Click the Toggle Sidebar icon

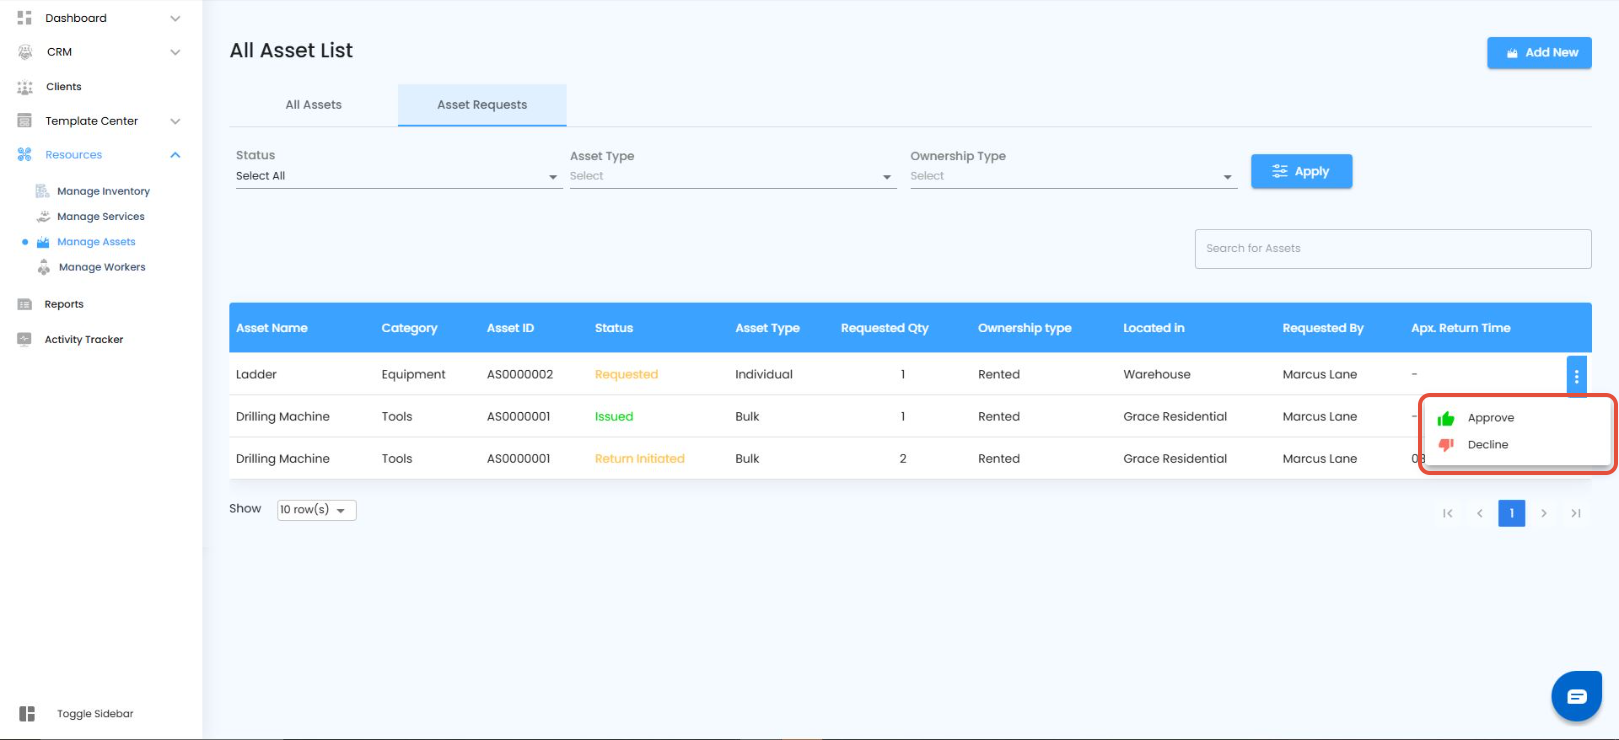[x=27, y=714]
